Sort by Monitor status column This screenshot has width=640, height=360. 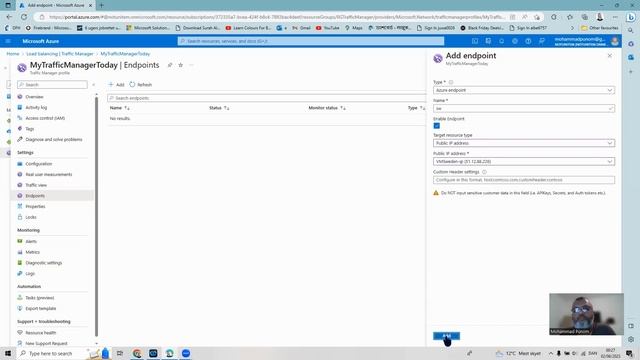pyautogui.click(x=327, y=108)
